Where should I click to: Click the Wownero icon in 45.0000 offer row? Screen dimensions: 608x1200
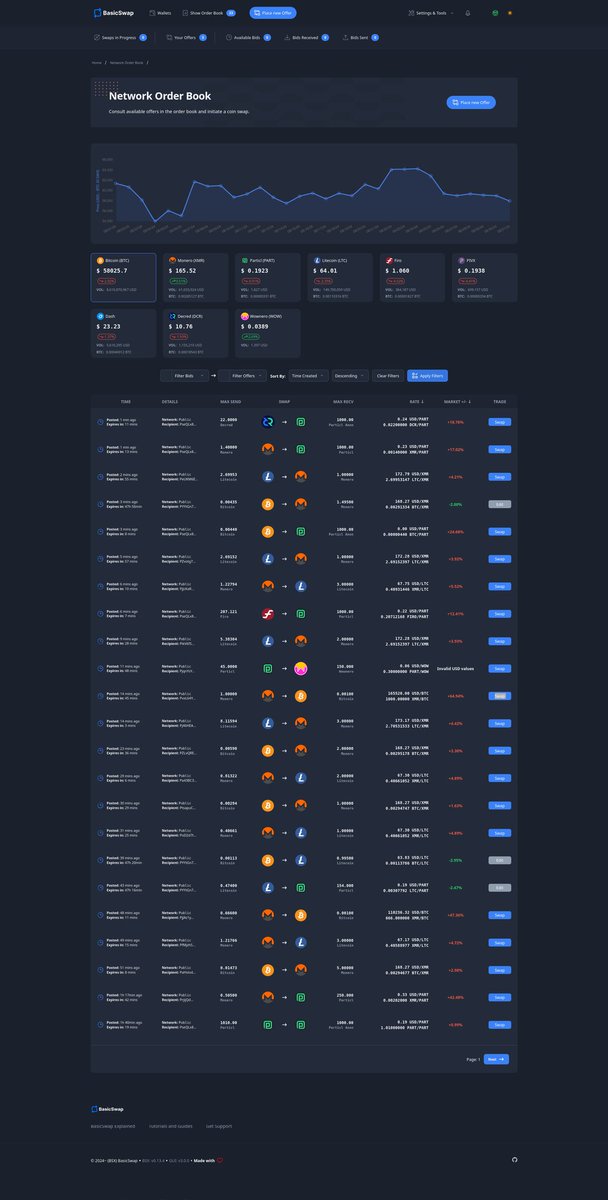[x=301, y=668]
